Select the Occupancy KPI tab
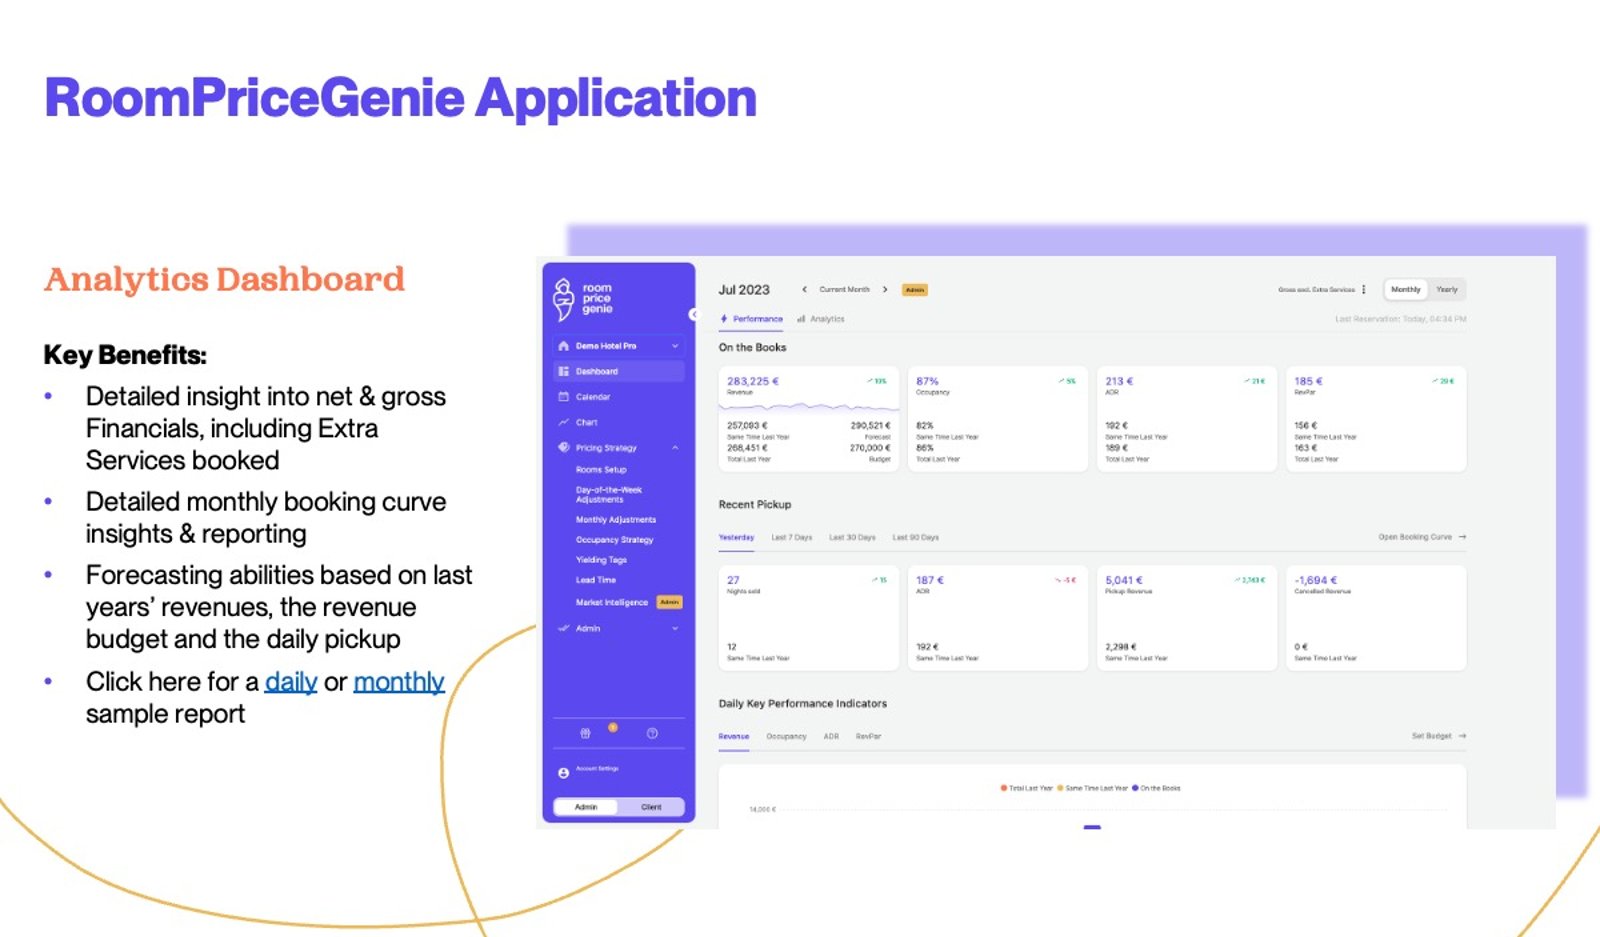This screenshot has height=937, width=1600. (786, 736)
